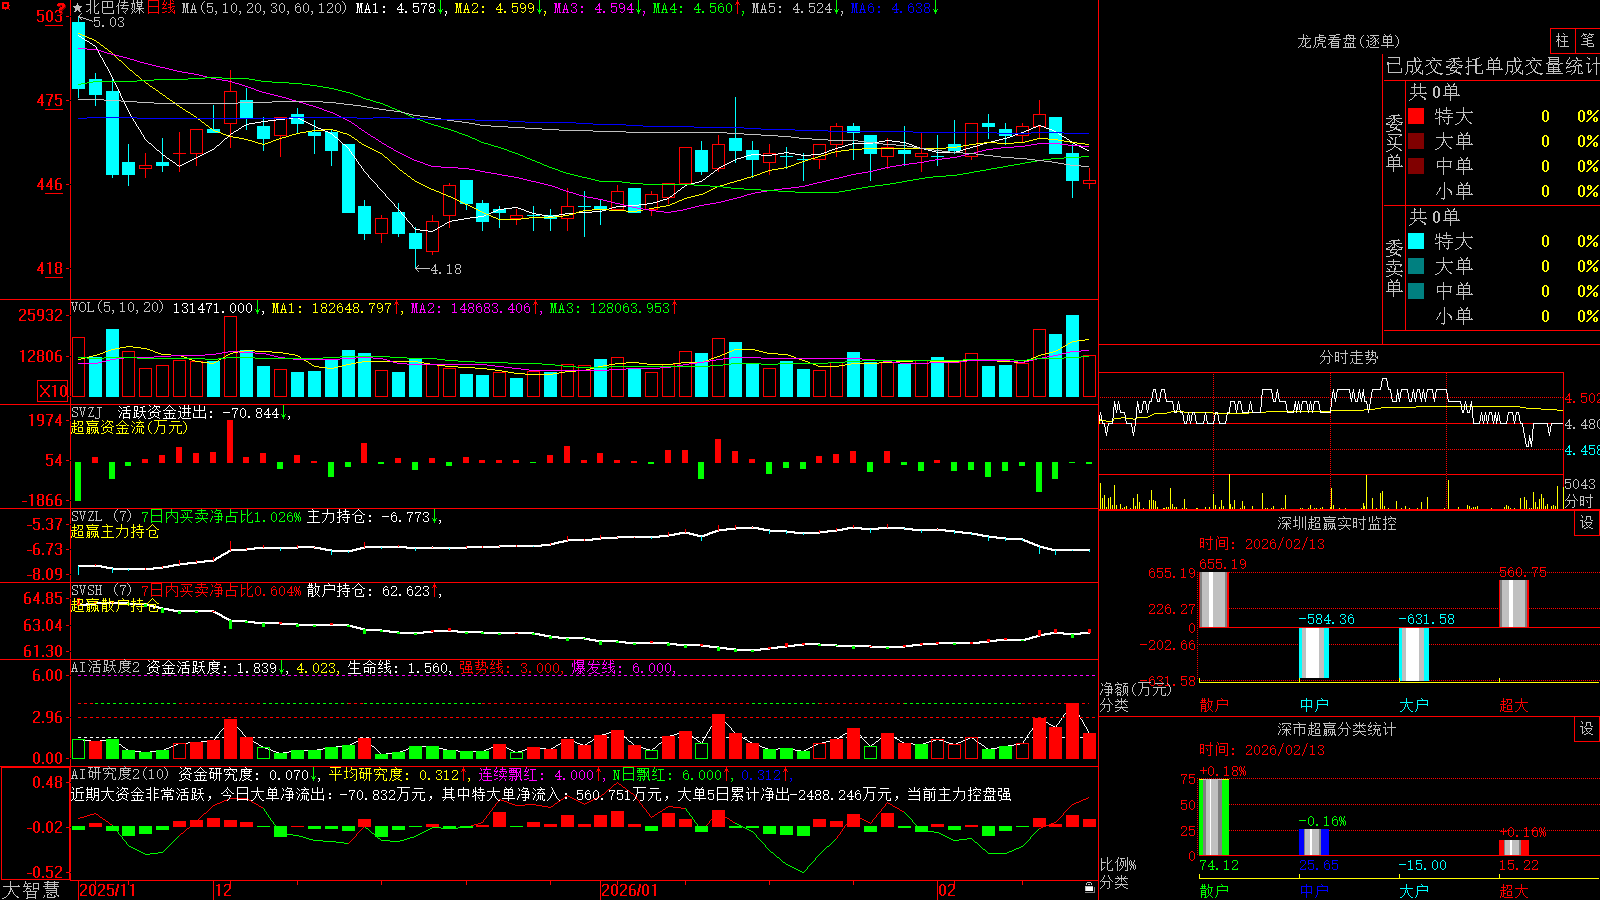Click the 超大 bar showing 560.75
Viewport: 1600px width, 900px height.
[1514, 604]
